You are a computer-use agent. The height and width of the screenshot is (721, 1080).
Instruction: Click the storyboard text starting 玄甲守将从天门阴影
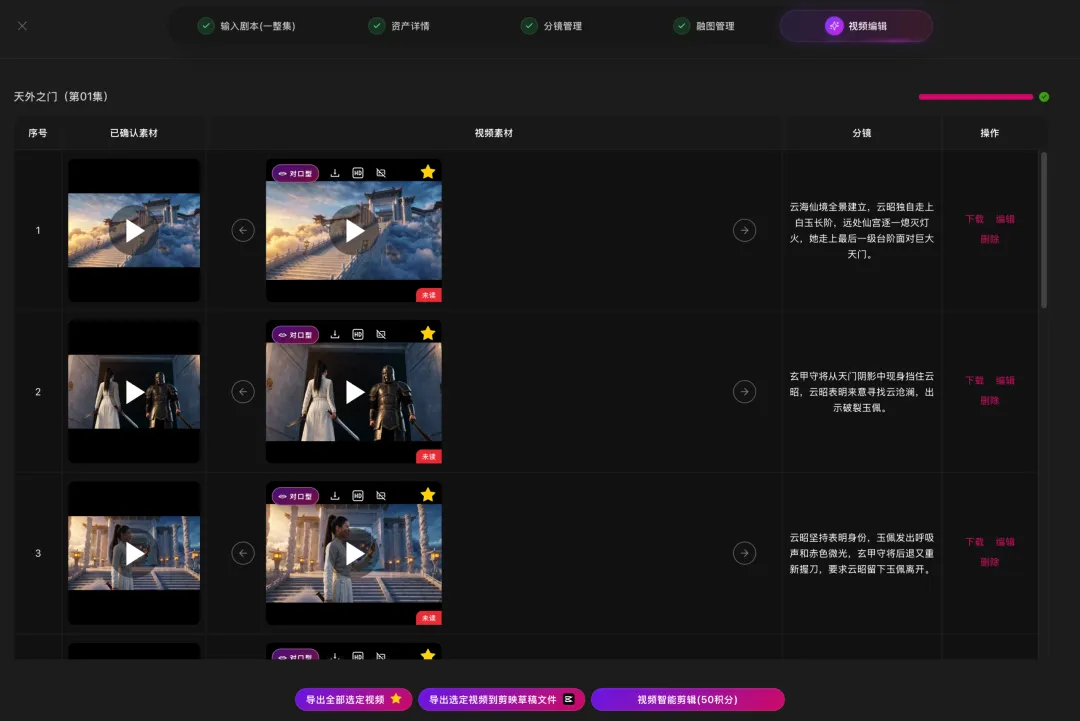tap(862, 392)
